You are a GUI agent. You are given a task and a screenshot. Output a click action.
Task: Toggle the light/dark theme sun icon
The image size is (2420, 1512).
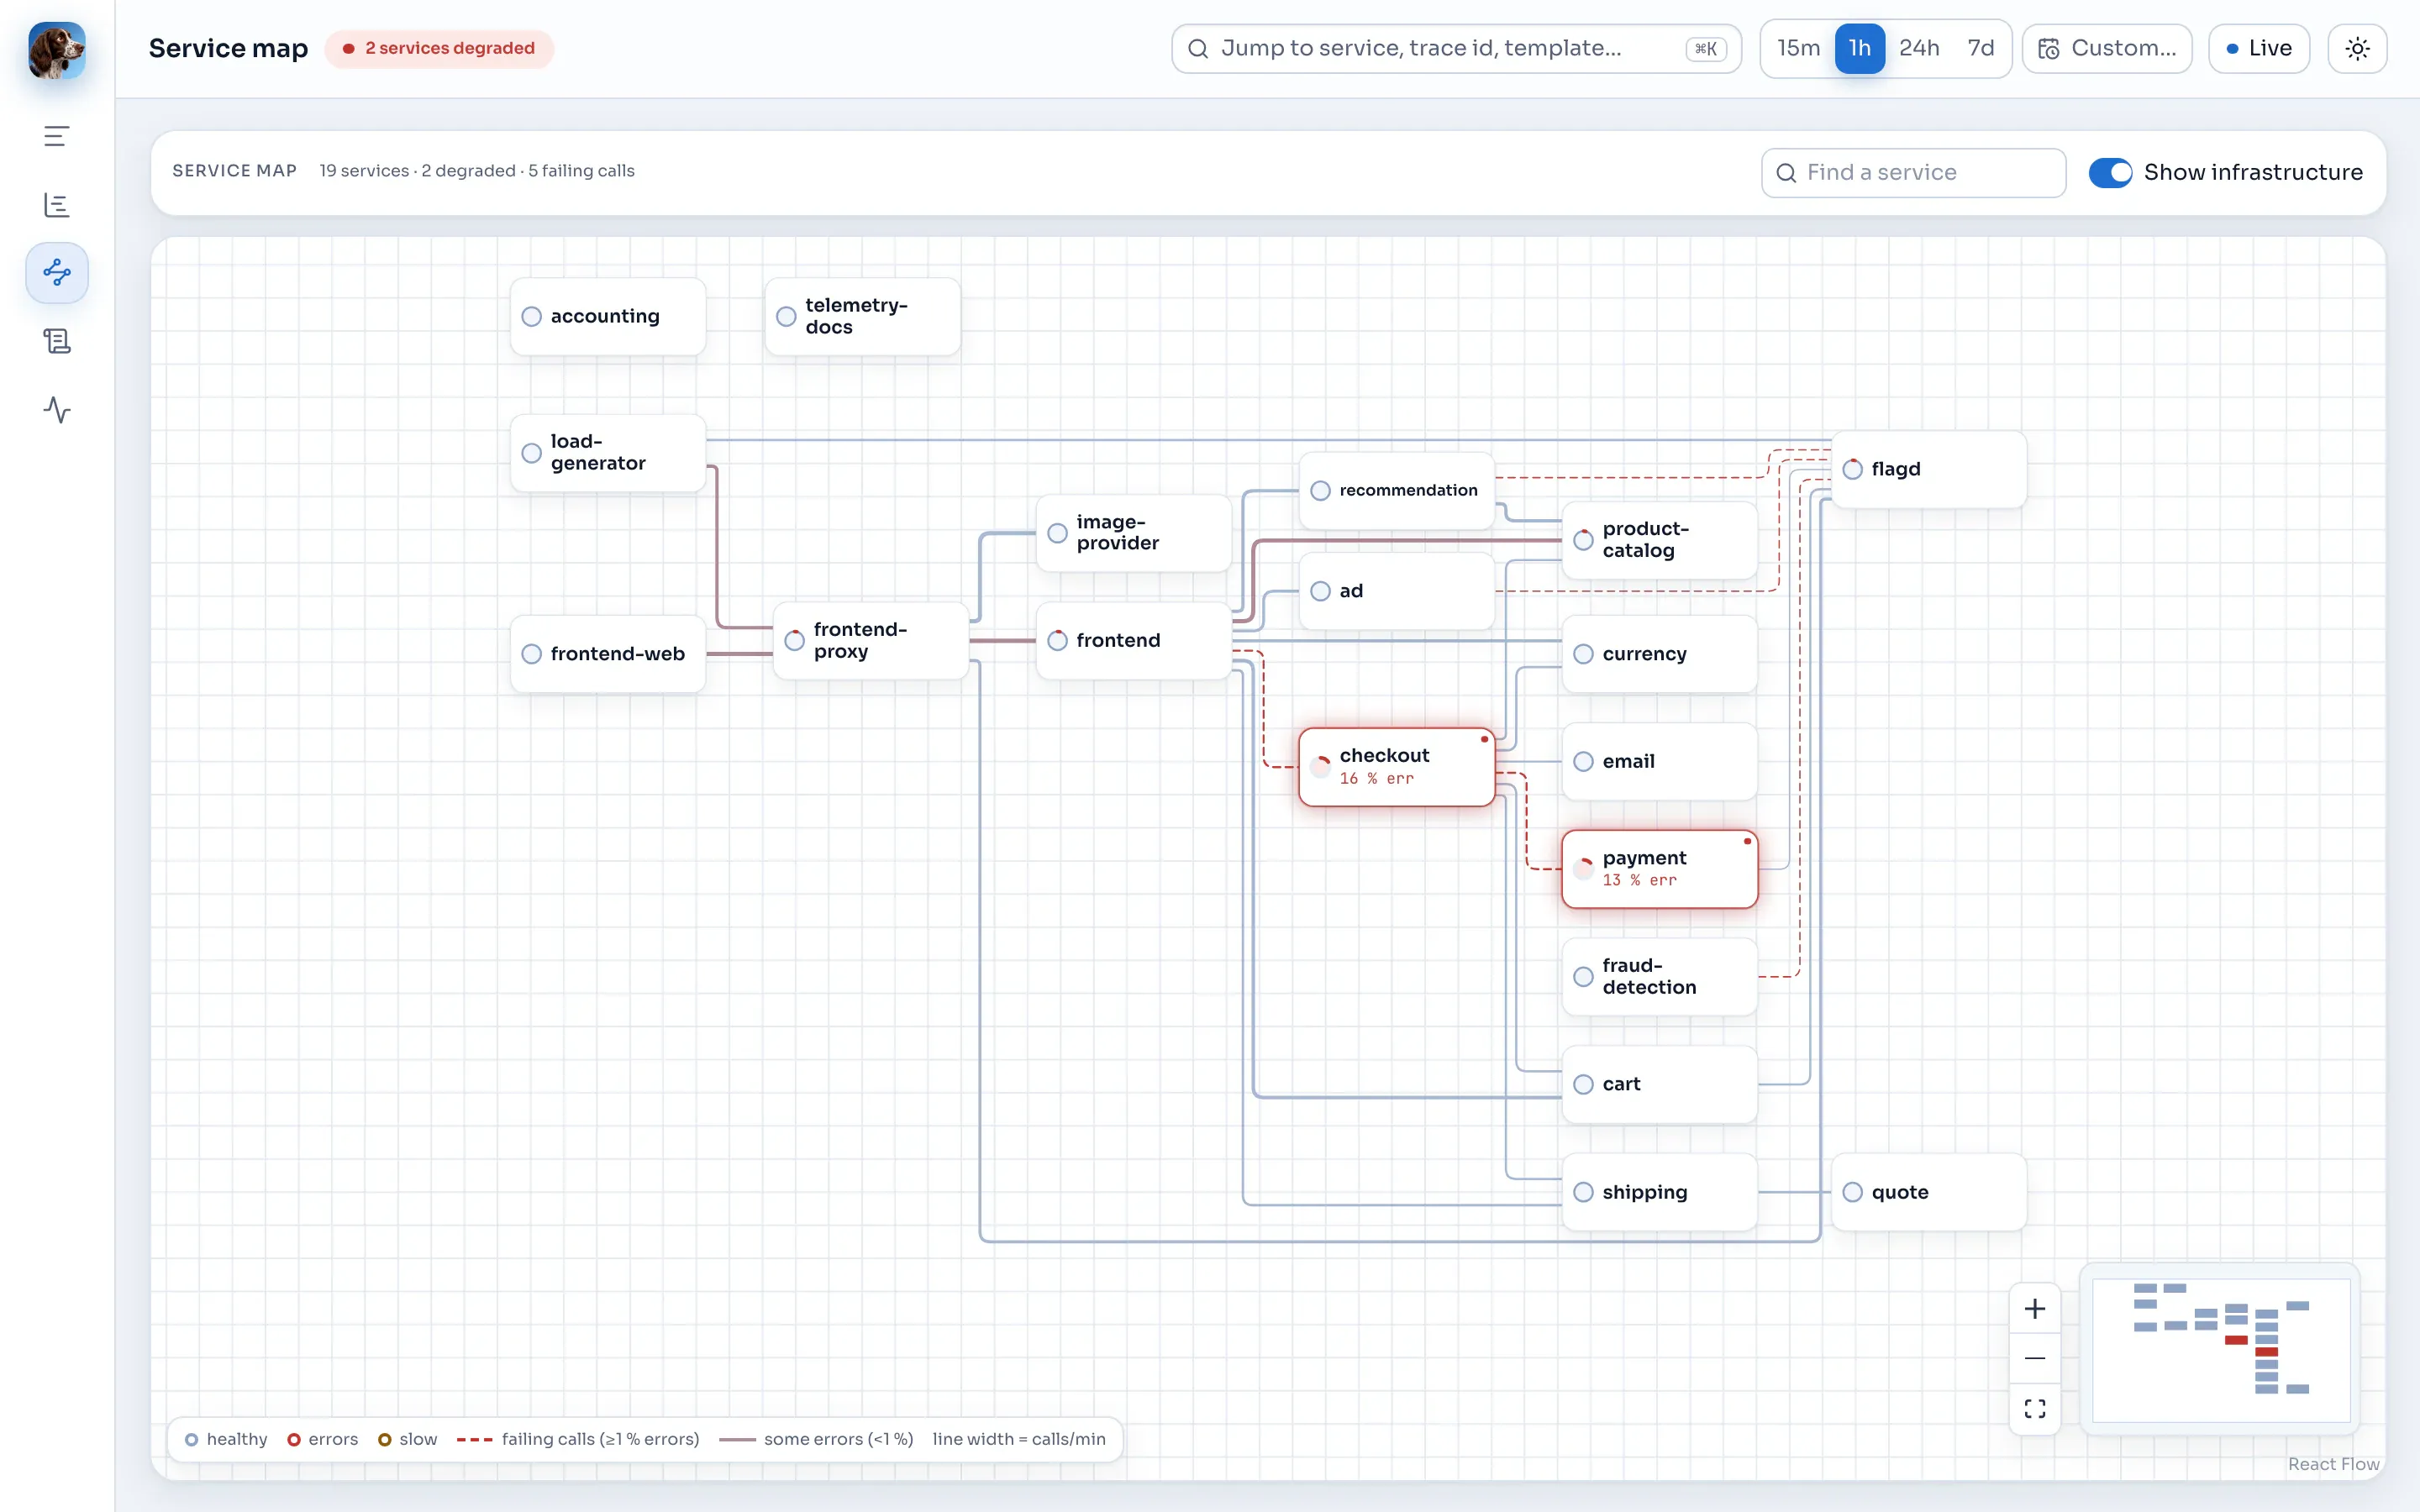[2357, 48]
